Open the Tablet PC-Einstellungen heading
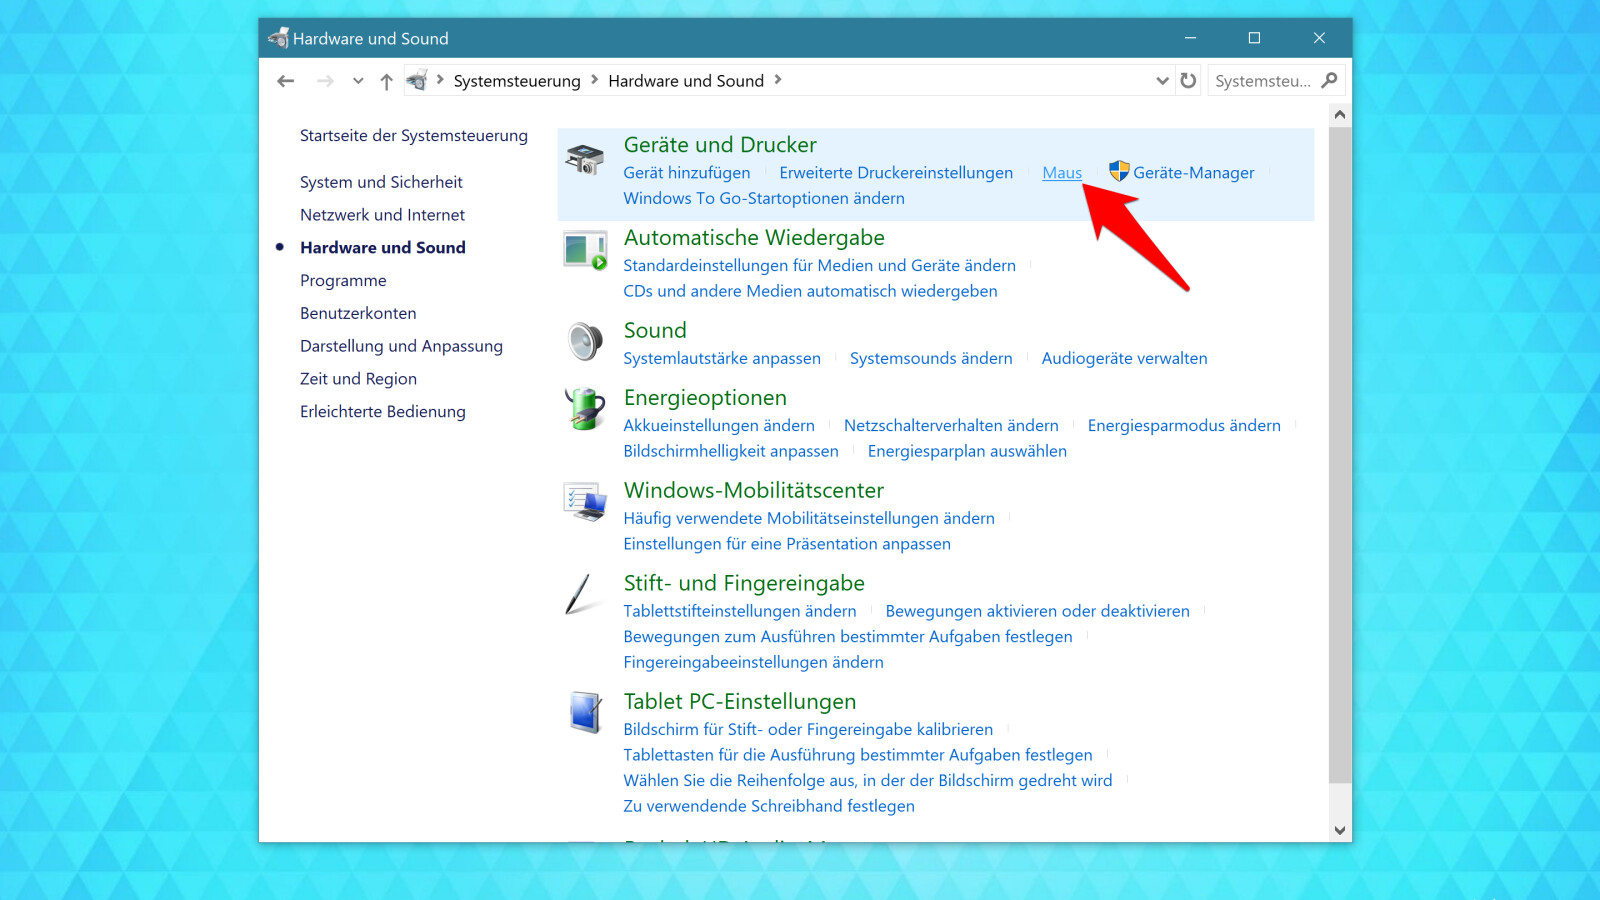The height and width of the screenshot is (900, 1600). (x=740, y=702)
